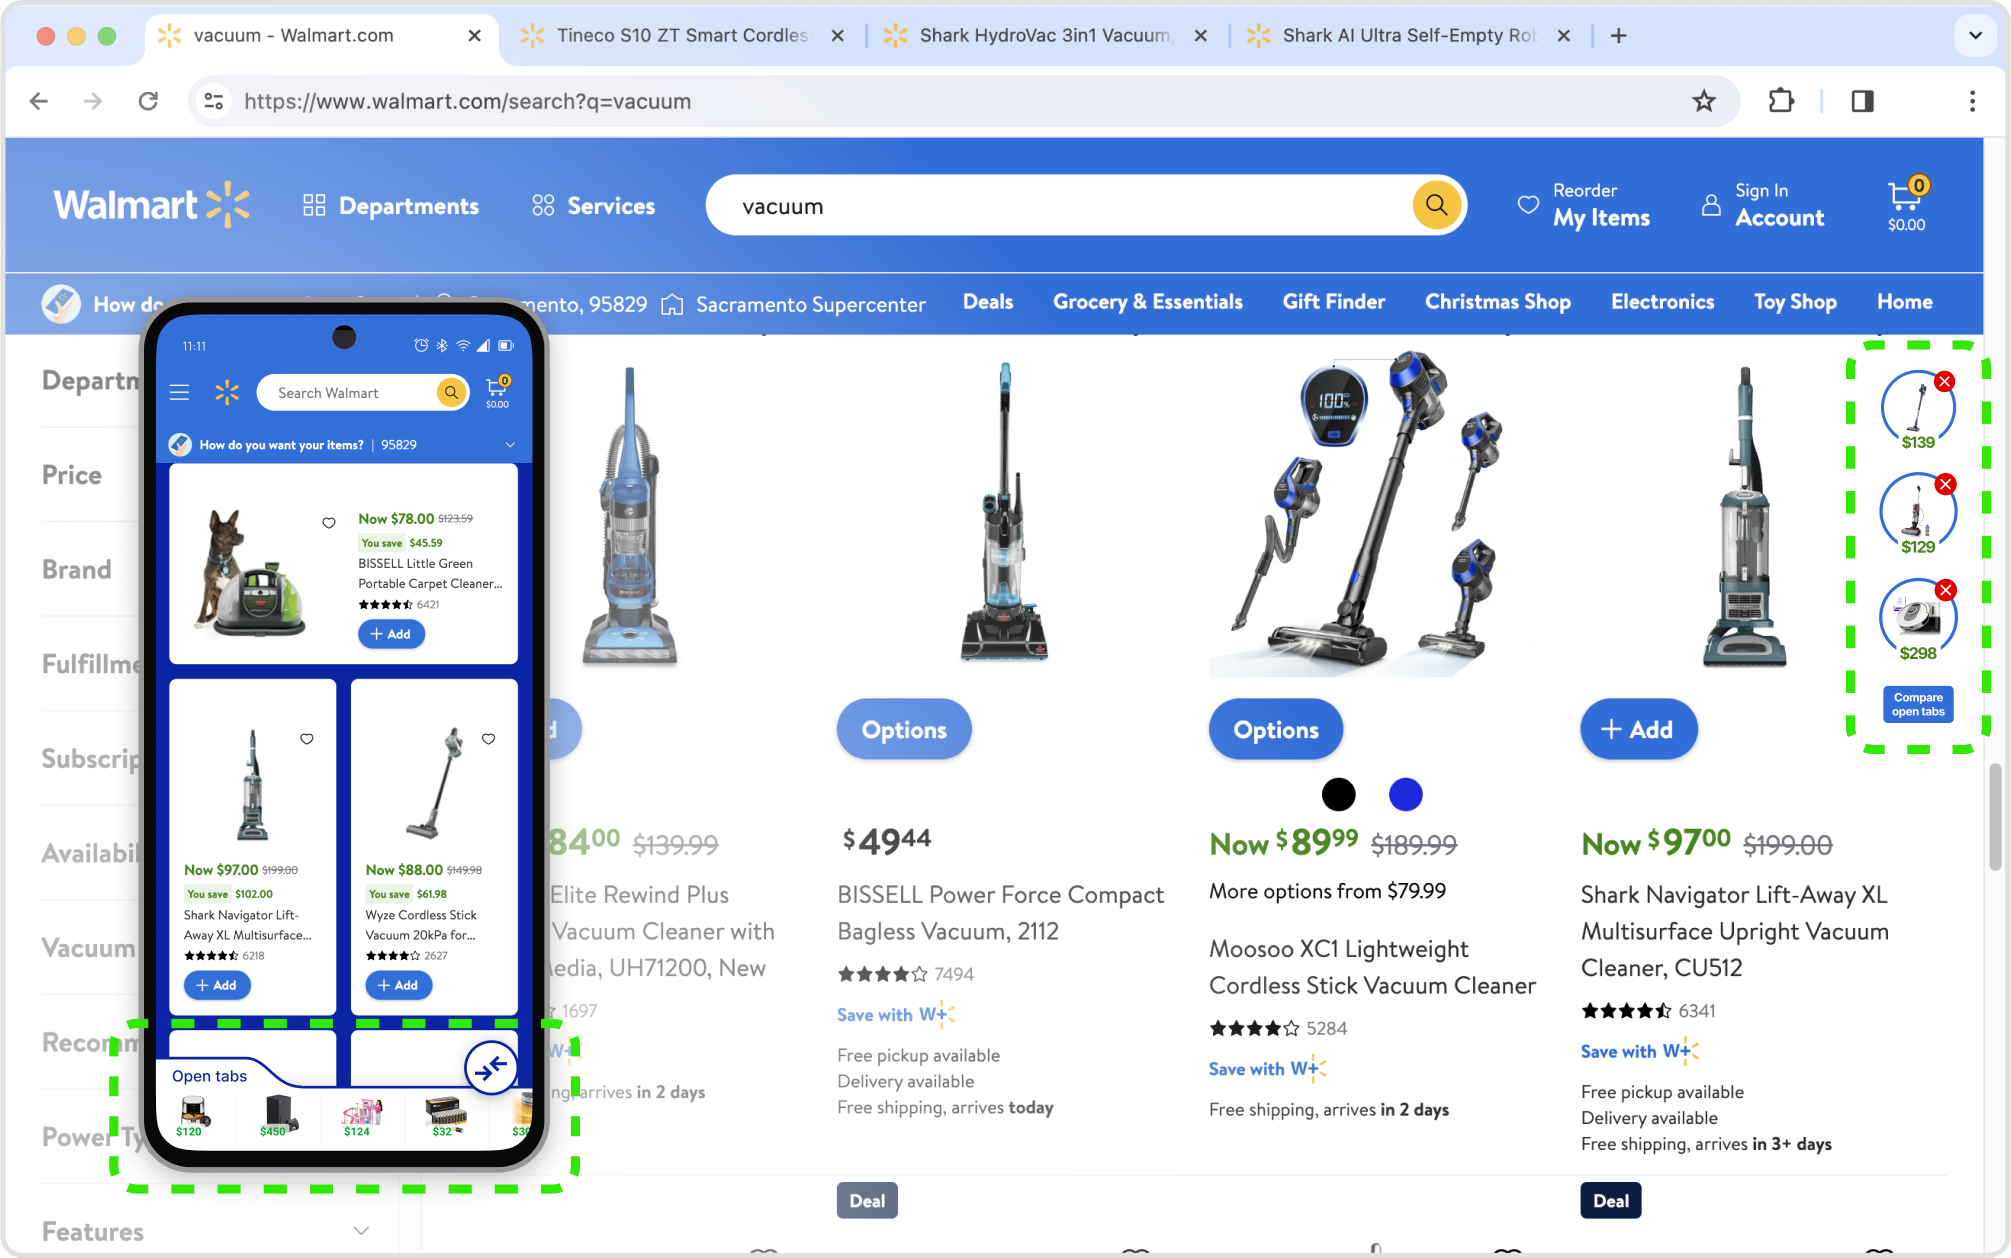Image resolution: width=2011 pixels, height=1258 pixels.
Task: Click the collapse arrows button on the phone
Action: tap(491, 1068)
